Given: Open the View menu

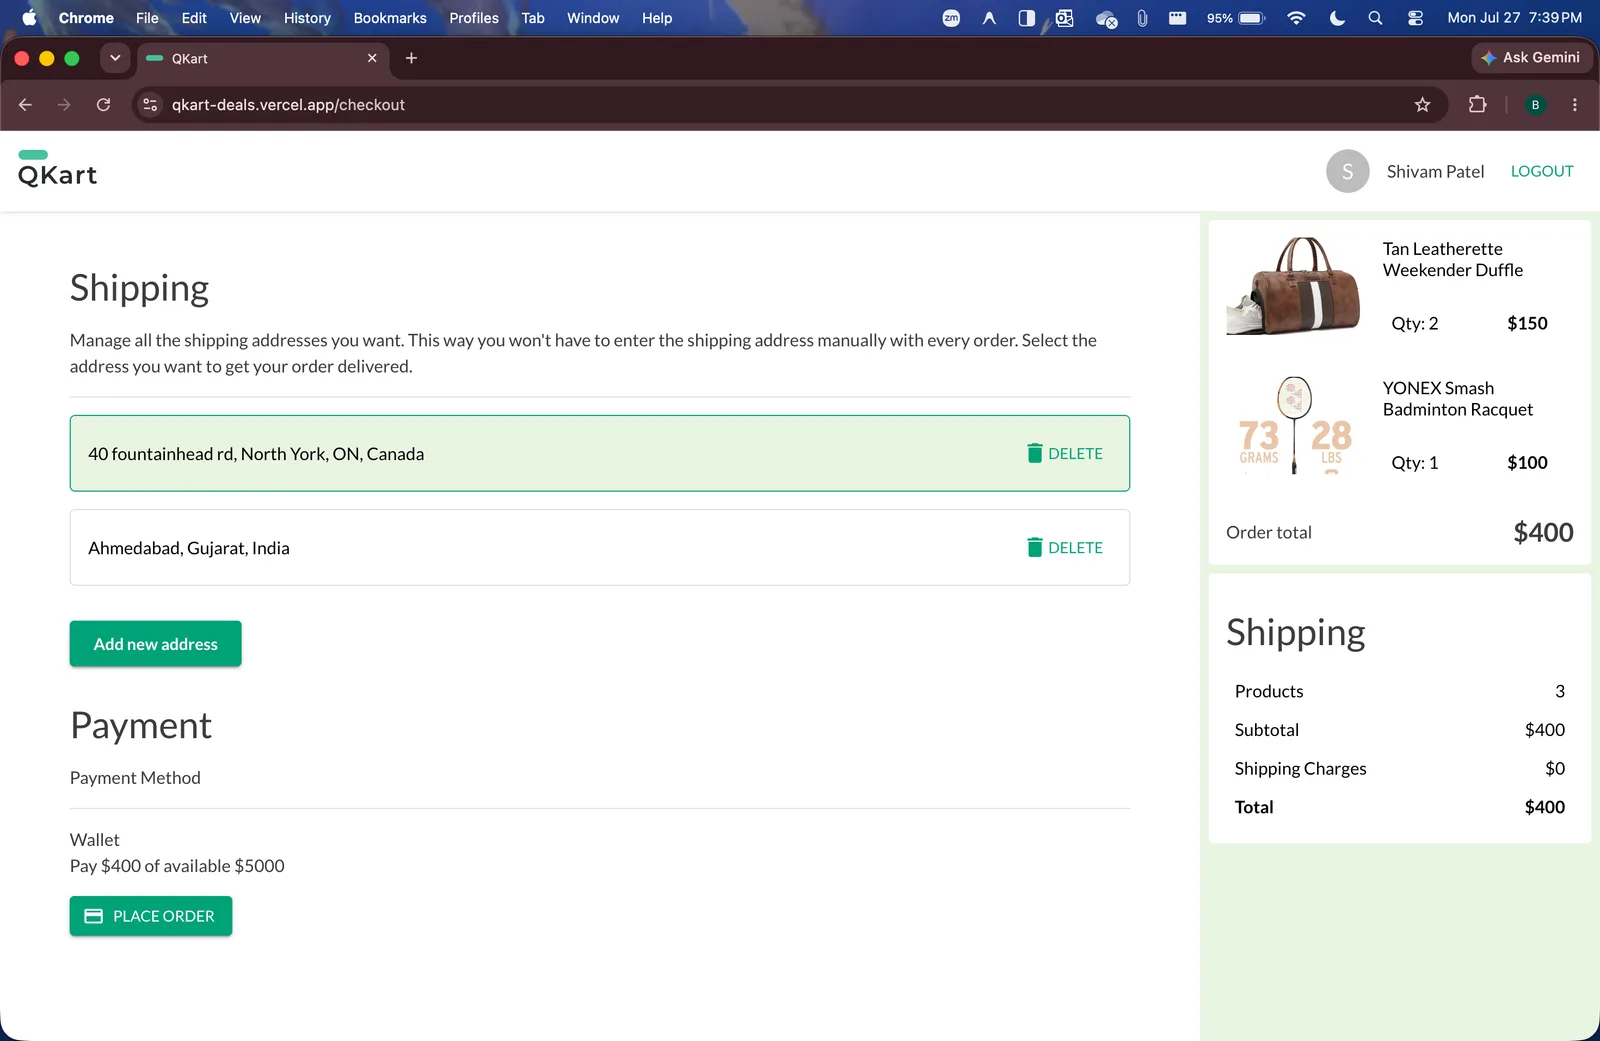Looking at the screenshot, I should pos(245,18).
